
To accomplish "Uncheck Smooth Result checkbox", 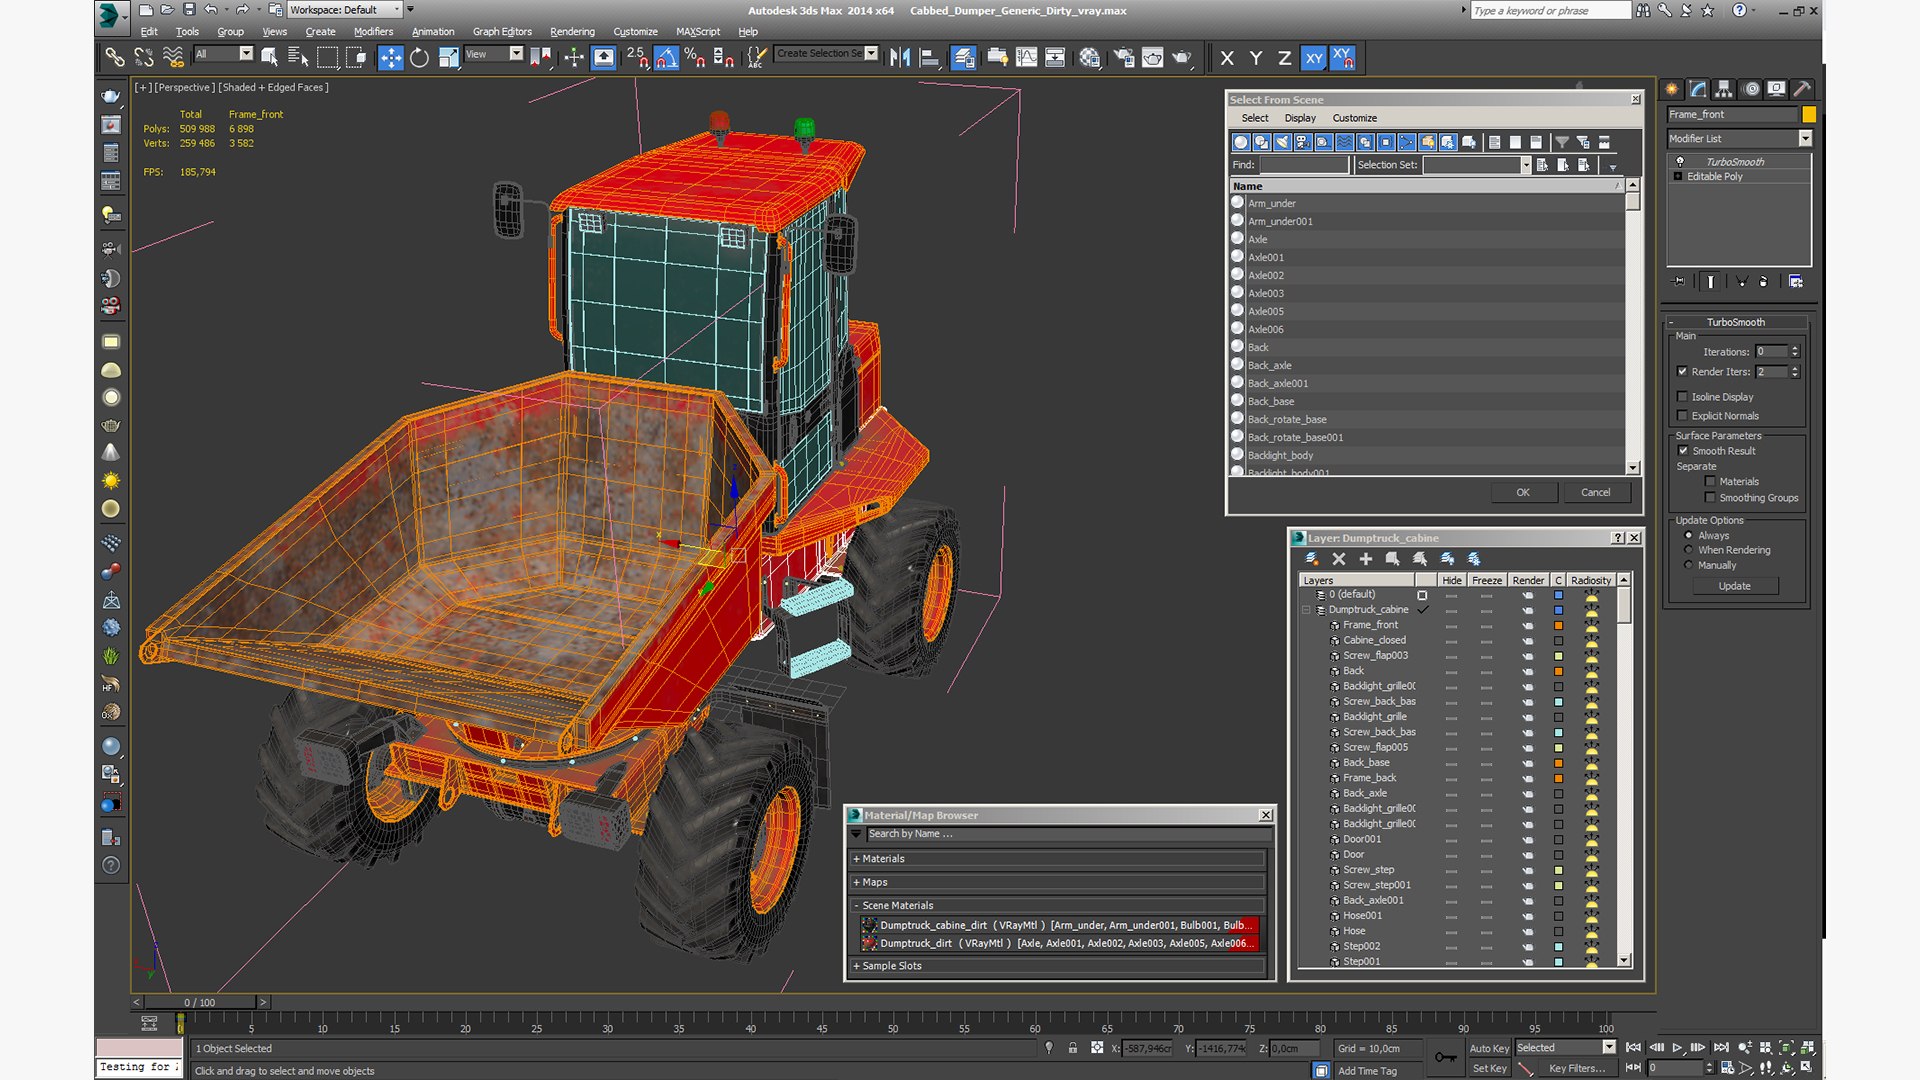I will 1683,451.
